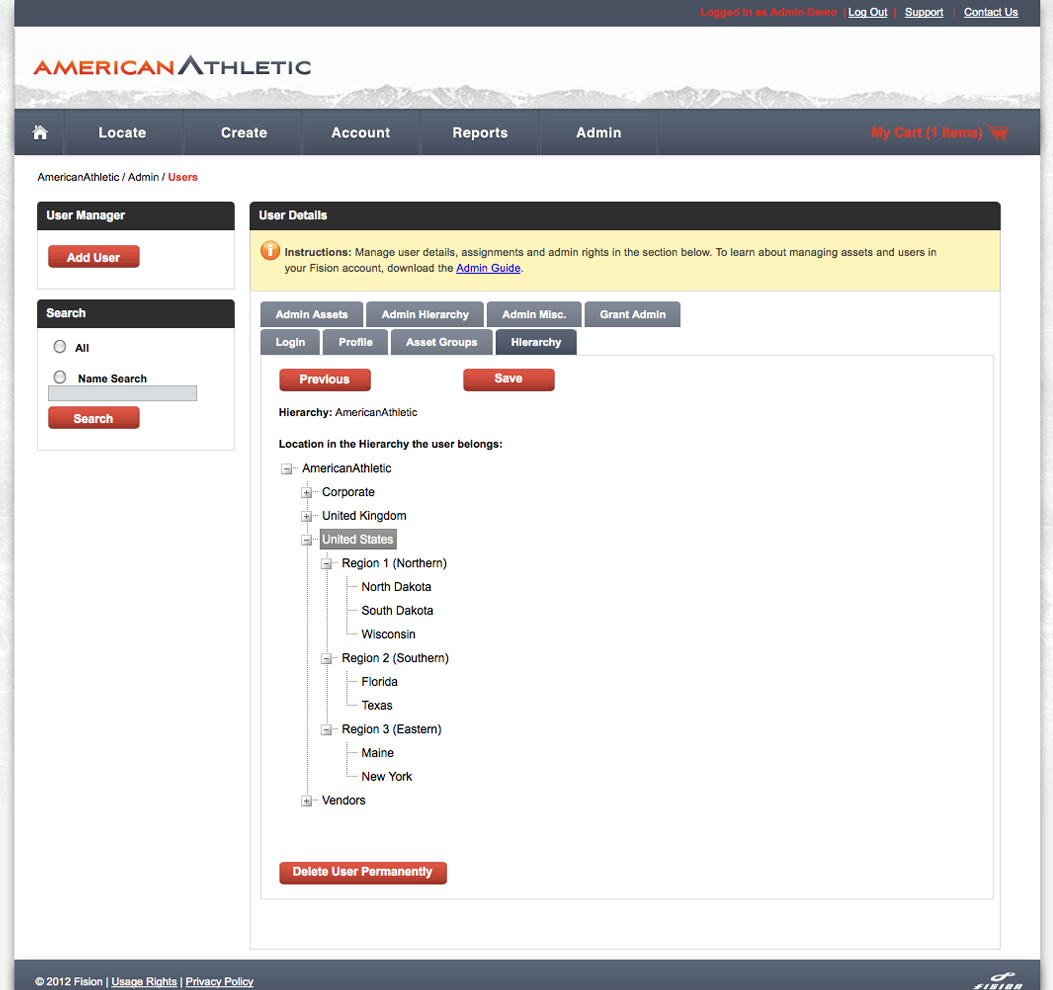Viewport: 1053px width, 990px height.
Task: Click the AmericanAthletic logo
Action: point(172,66)
